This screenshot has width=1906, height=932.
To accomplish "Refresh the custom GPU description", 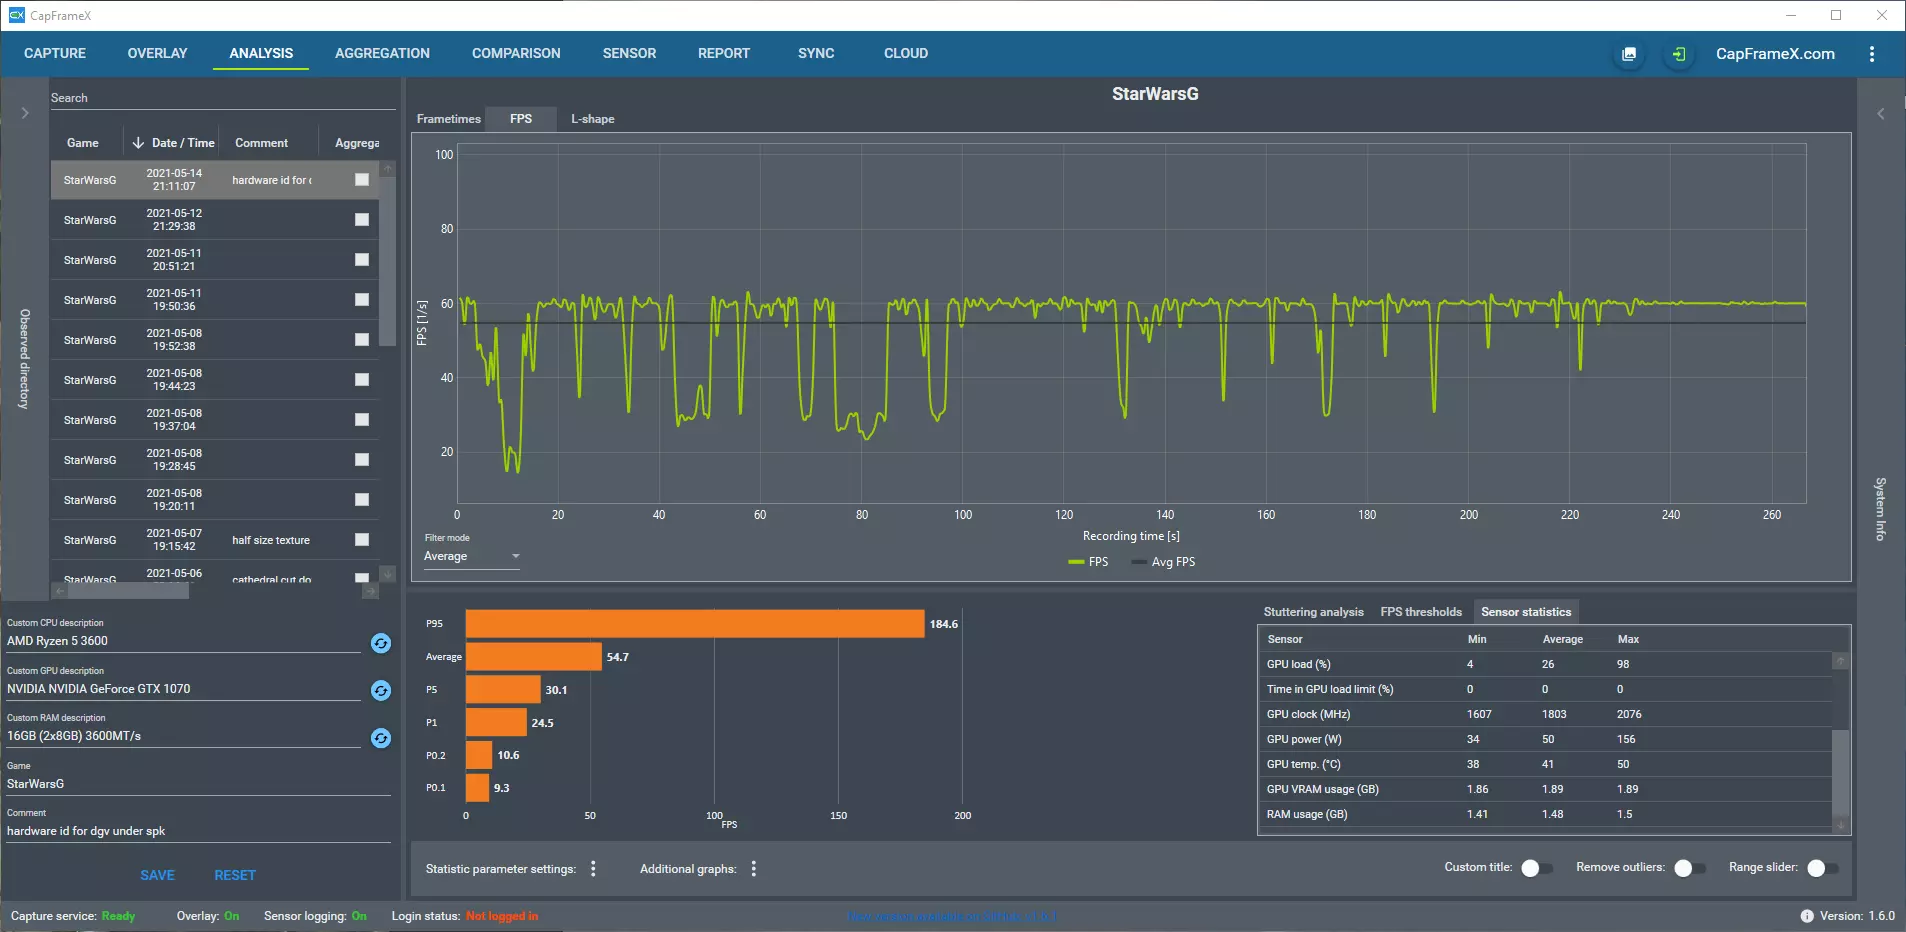I will coord(381,691).
